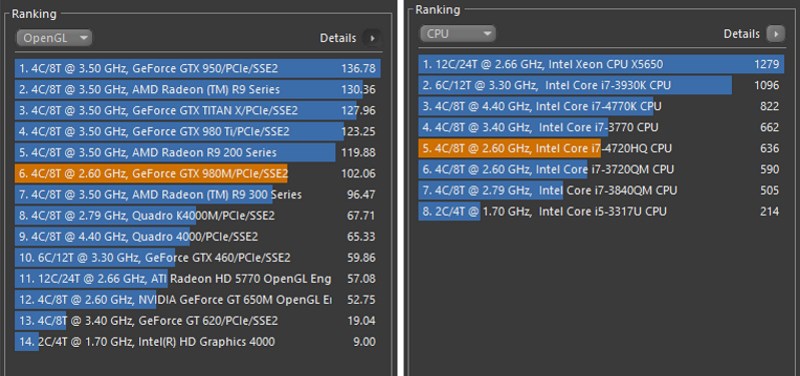Select the Quadro K4000M ranking entry
The image size is (800, 376).
point(198,216)
